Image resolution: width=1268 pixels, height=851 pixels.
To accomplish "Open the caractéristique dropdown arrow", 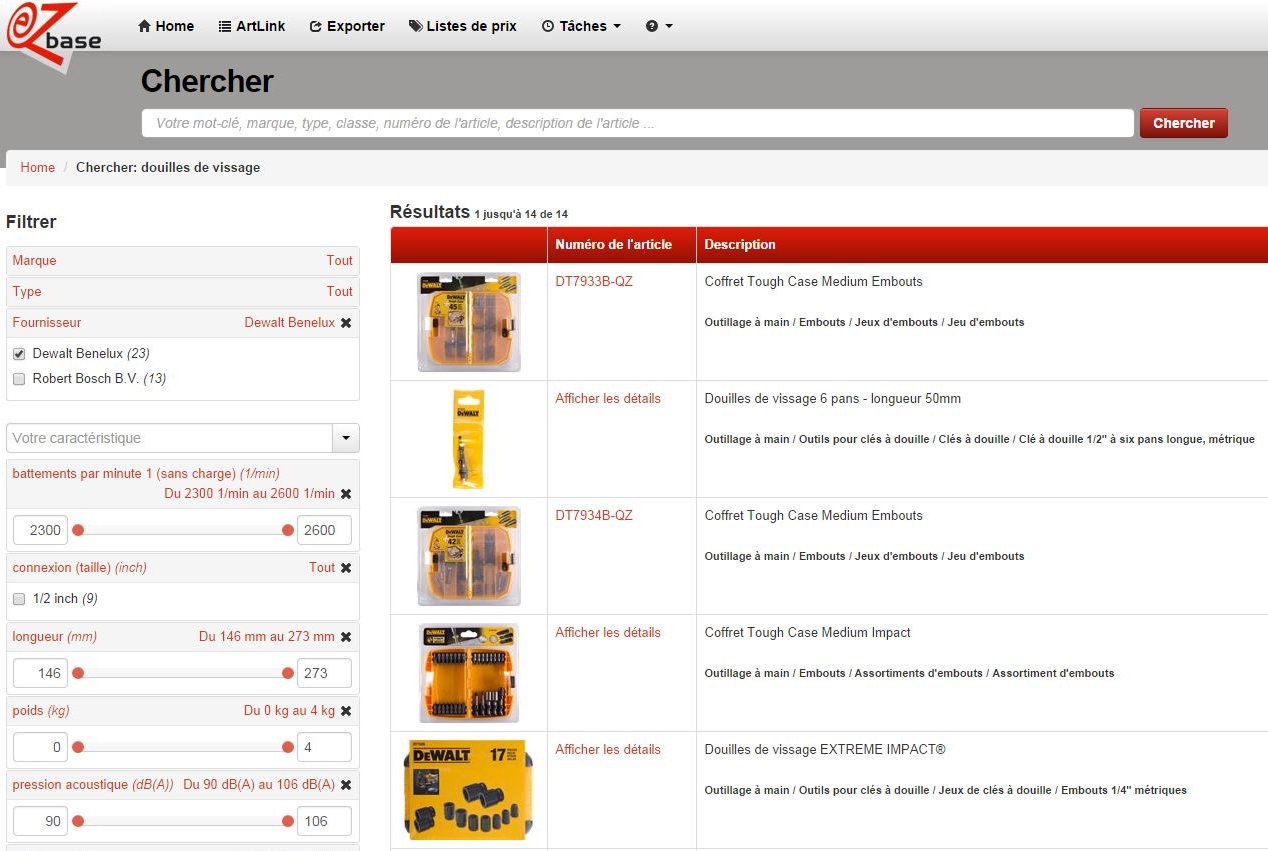I will [x=346, y=438].
